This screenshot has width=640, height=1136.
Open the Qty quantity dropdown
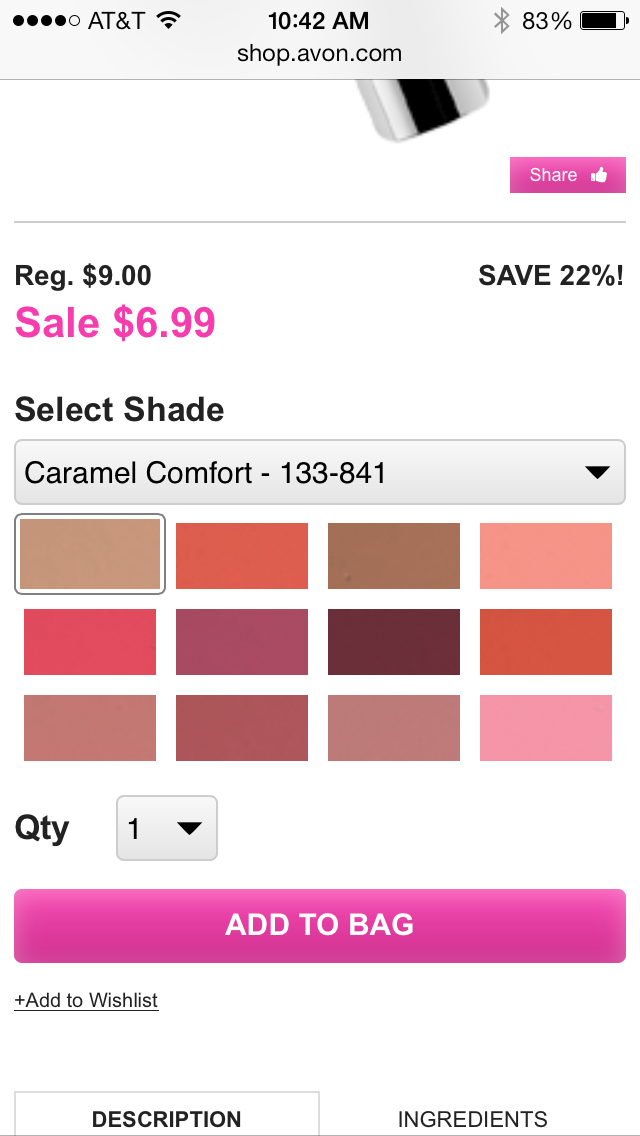(166, 828)
